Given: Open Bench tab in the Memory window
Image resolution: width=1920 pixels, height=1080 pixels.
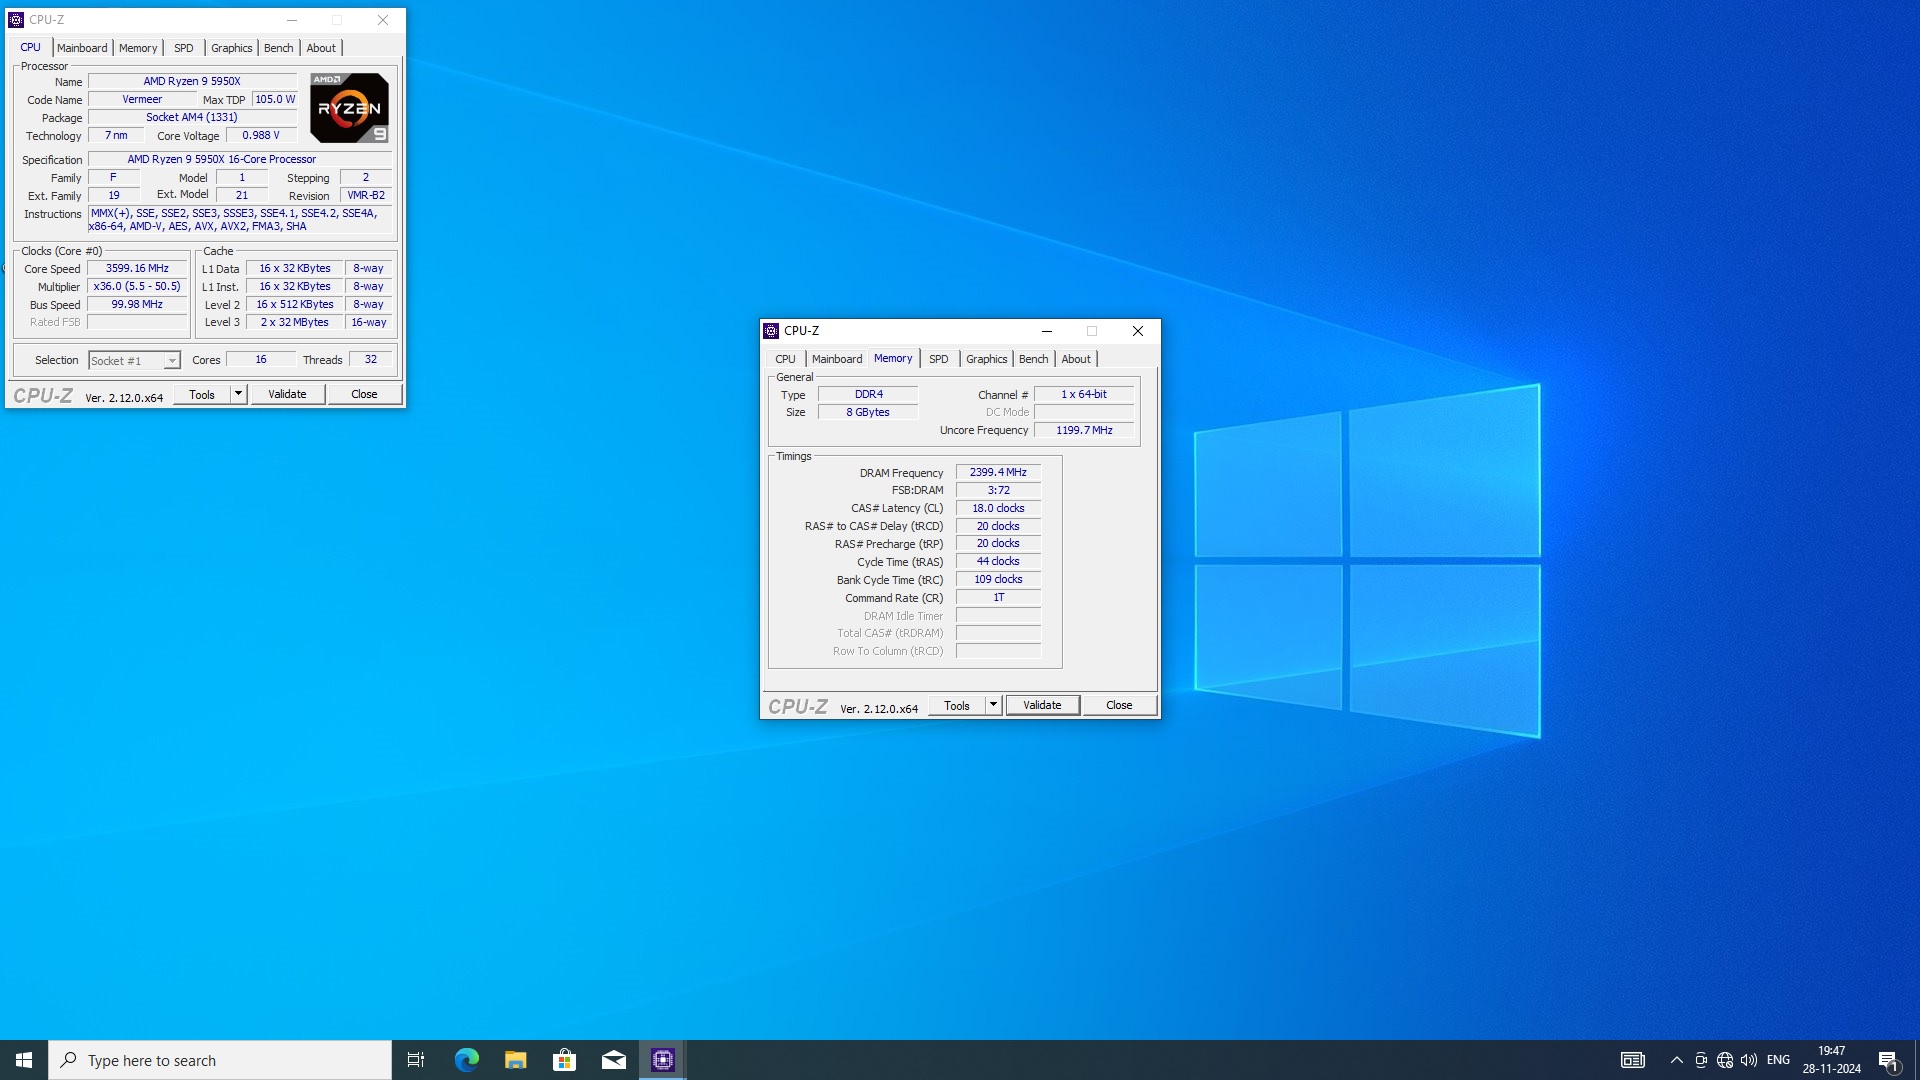Looking at the screenshot, I should tap(1034, 359).
